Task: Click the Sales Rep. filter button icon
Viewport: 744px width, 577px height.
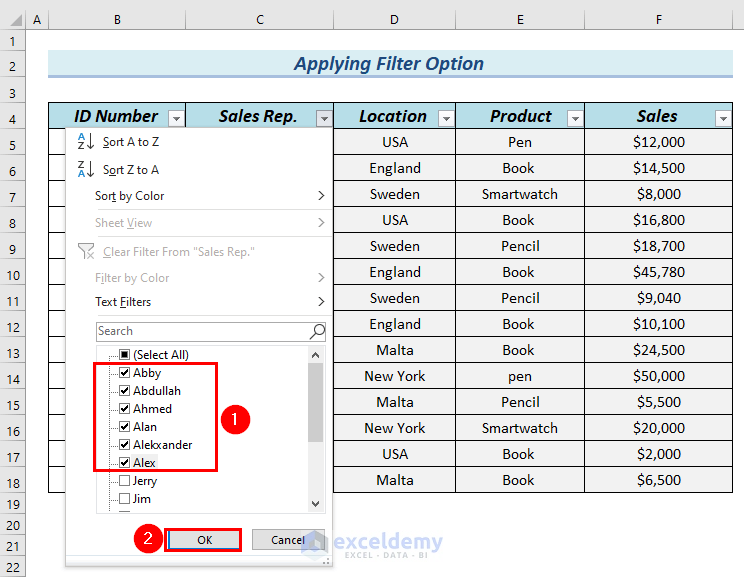Action: (x=323, y=118)
